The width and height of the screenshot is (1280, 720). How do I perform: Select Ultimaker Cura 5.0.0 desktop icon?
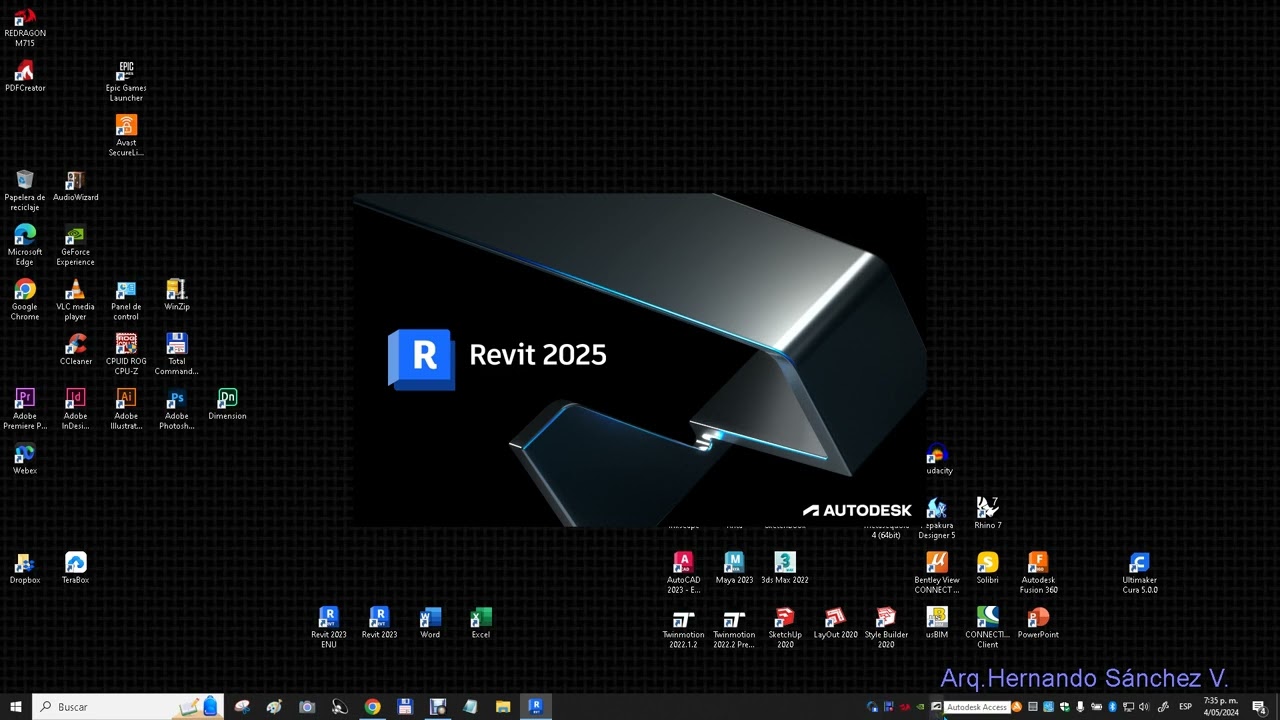point(1139,573)
